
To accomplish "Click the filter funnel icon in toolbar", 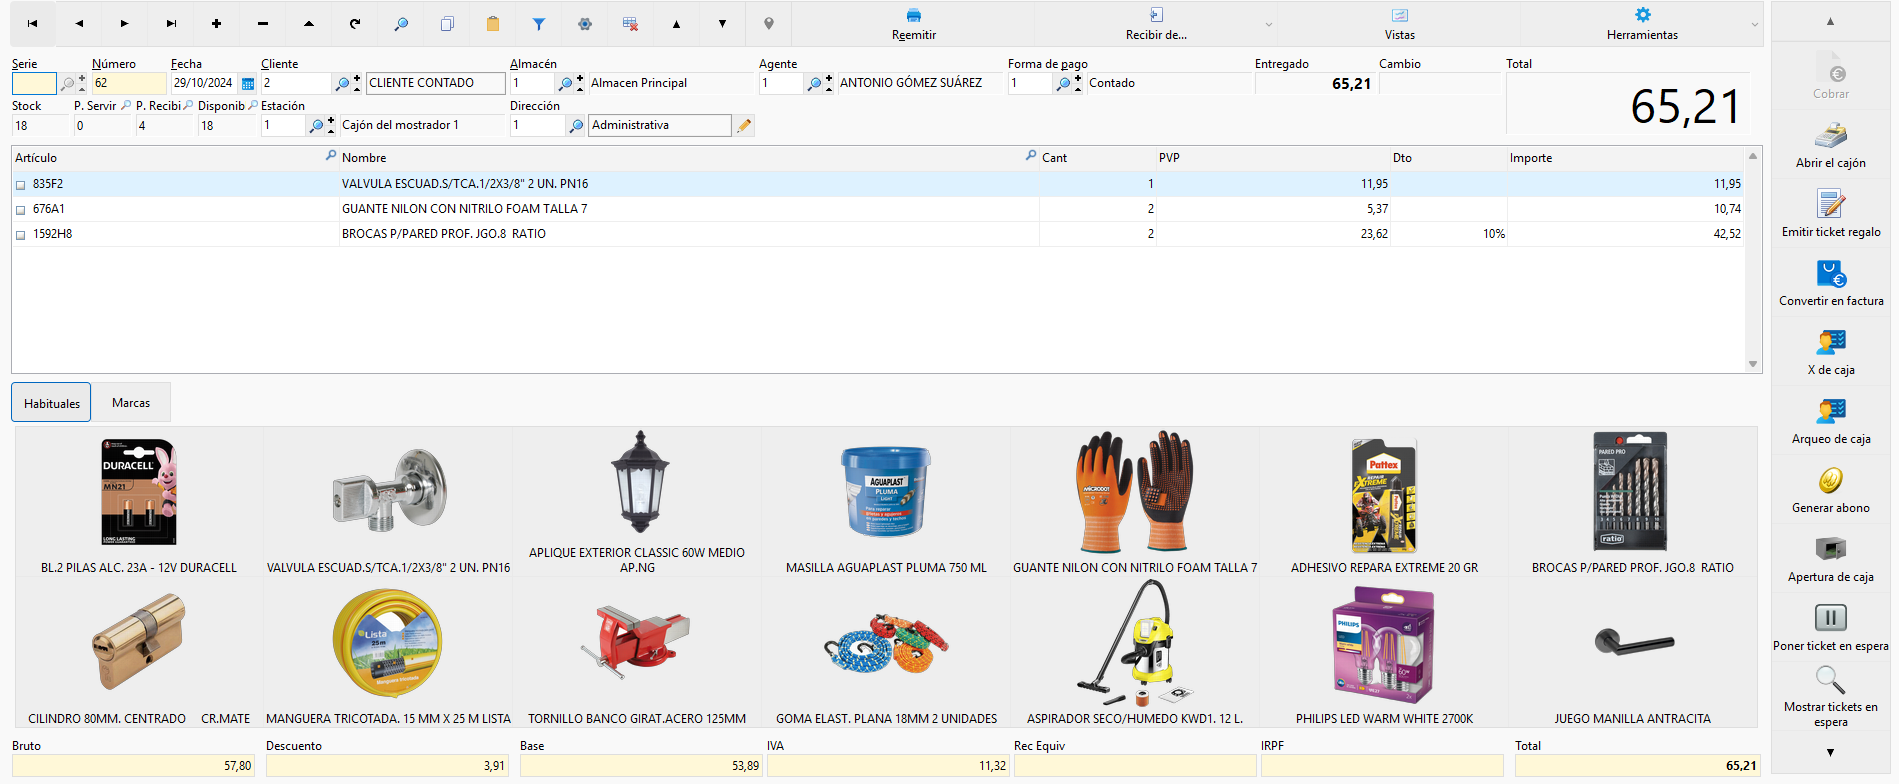I will (539, 24).
